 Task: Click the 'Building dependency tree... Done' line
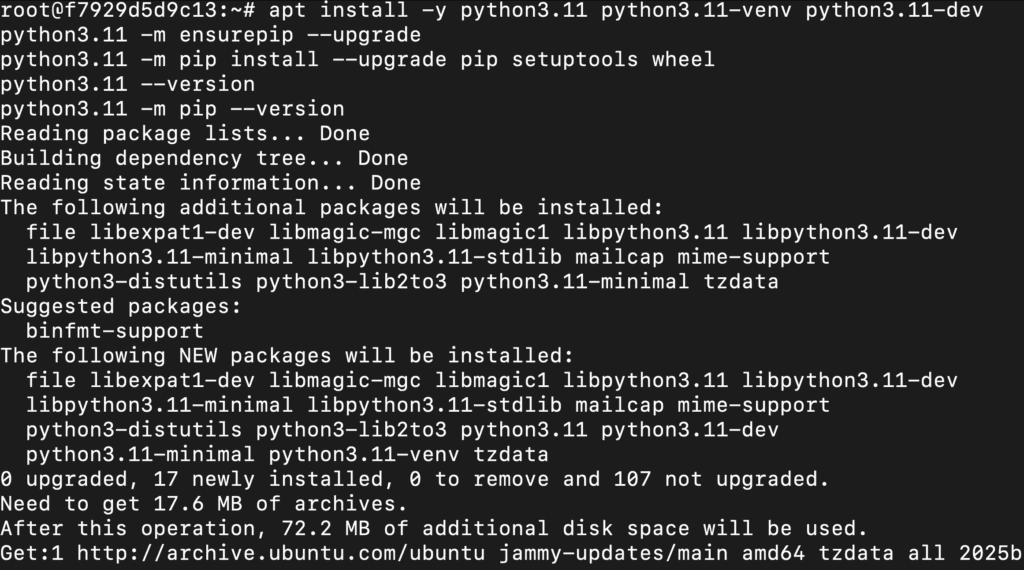click(204, 158)
